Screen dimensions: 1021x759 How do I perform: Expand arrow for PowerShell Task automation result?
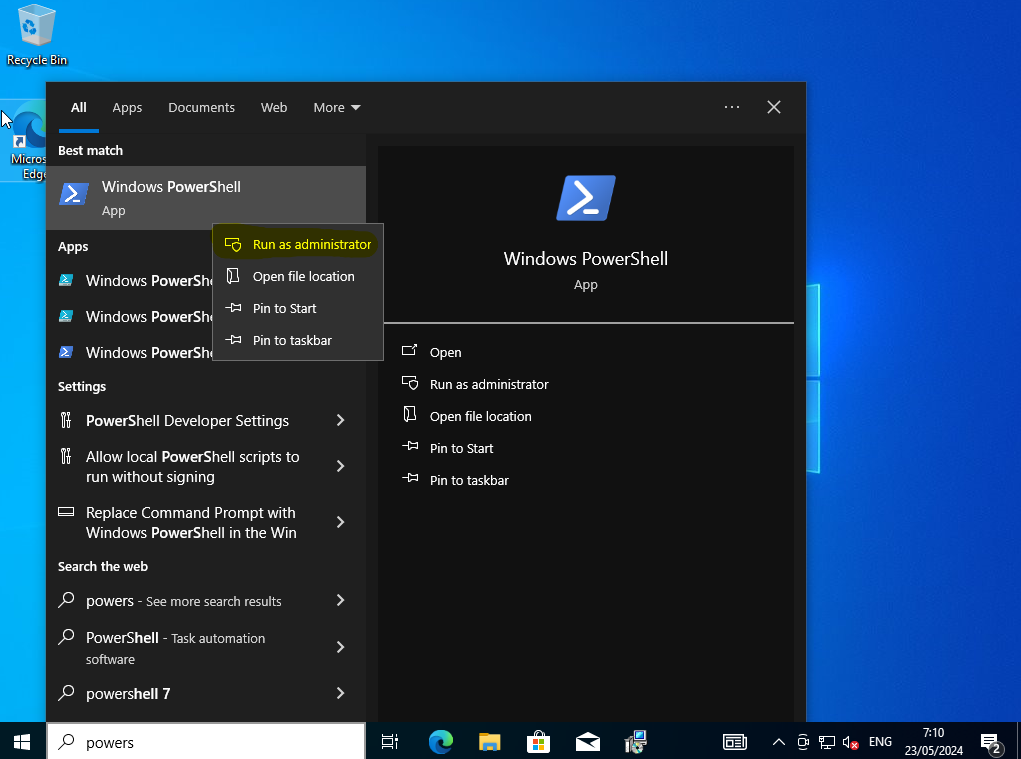pyautogui.click(x=341, y=647)
